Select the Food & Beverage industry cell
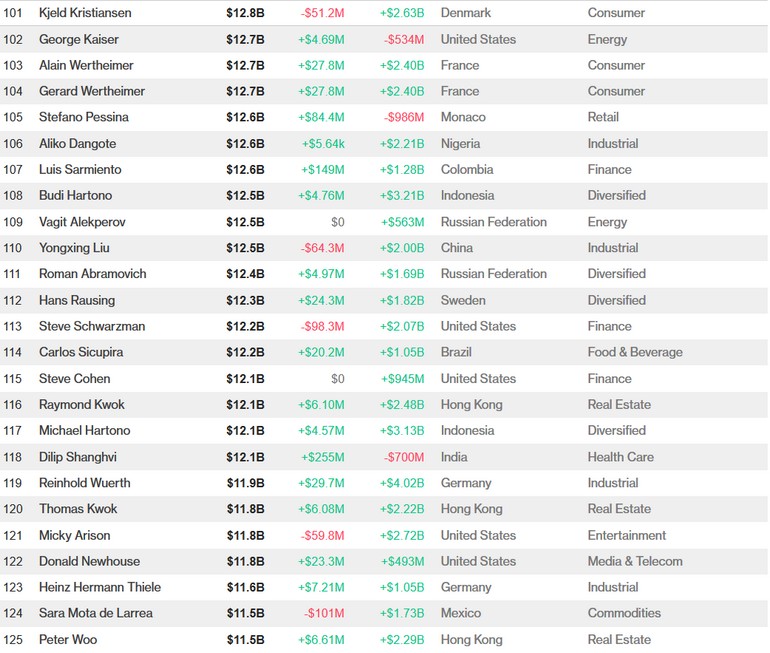The width and height of the screenshot is (770, 653). pos(635,352)
